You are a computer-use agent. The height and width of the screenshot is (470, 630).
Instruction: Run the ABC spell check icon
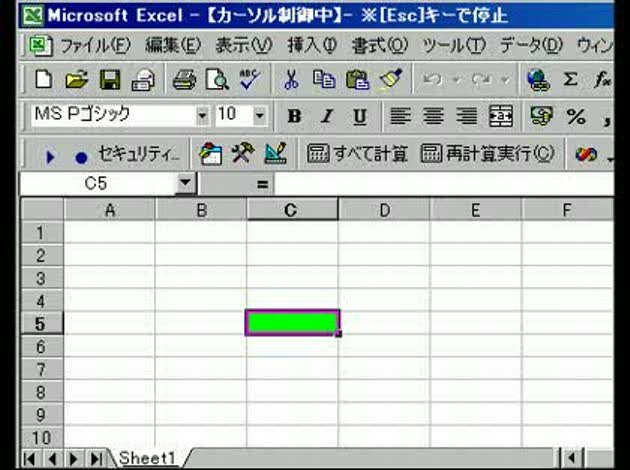coord(250,80)
